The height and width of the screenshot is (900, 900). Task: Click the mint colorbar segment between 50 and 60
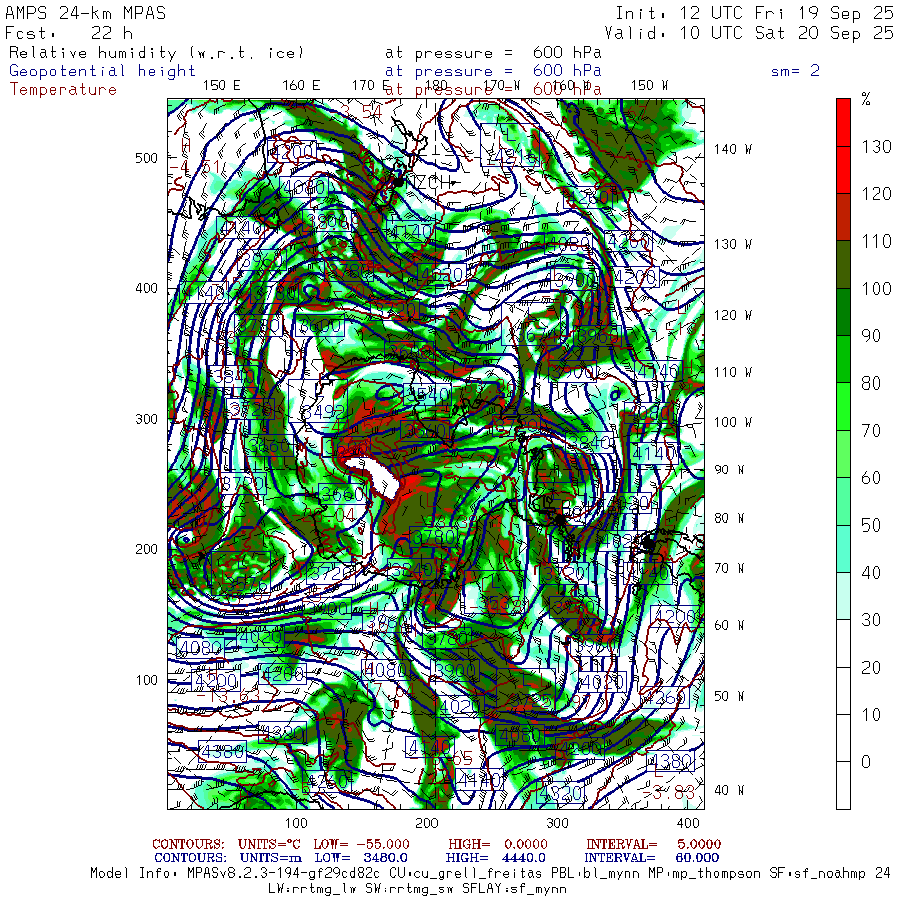point(843,501)
